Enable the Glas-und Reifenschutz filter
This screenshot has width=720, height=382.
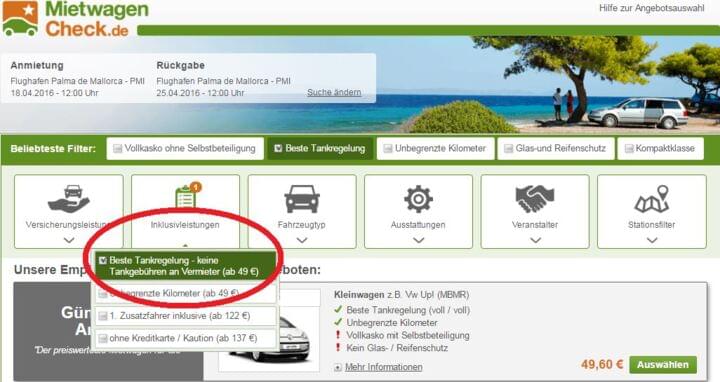556,149
